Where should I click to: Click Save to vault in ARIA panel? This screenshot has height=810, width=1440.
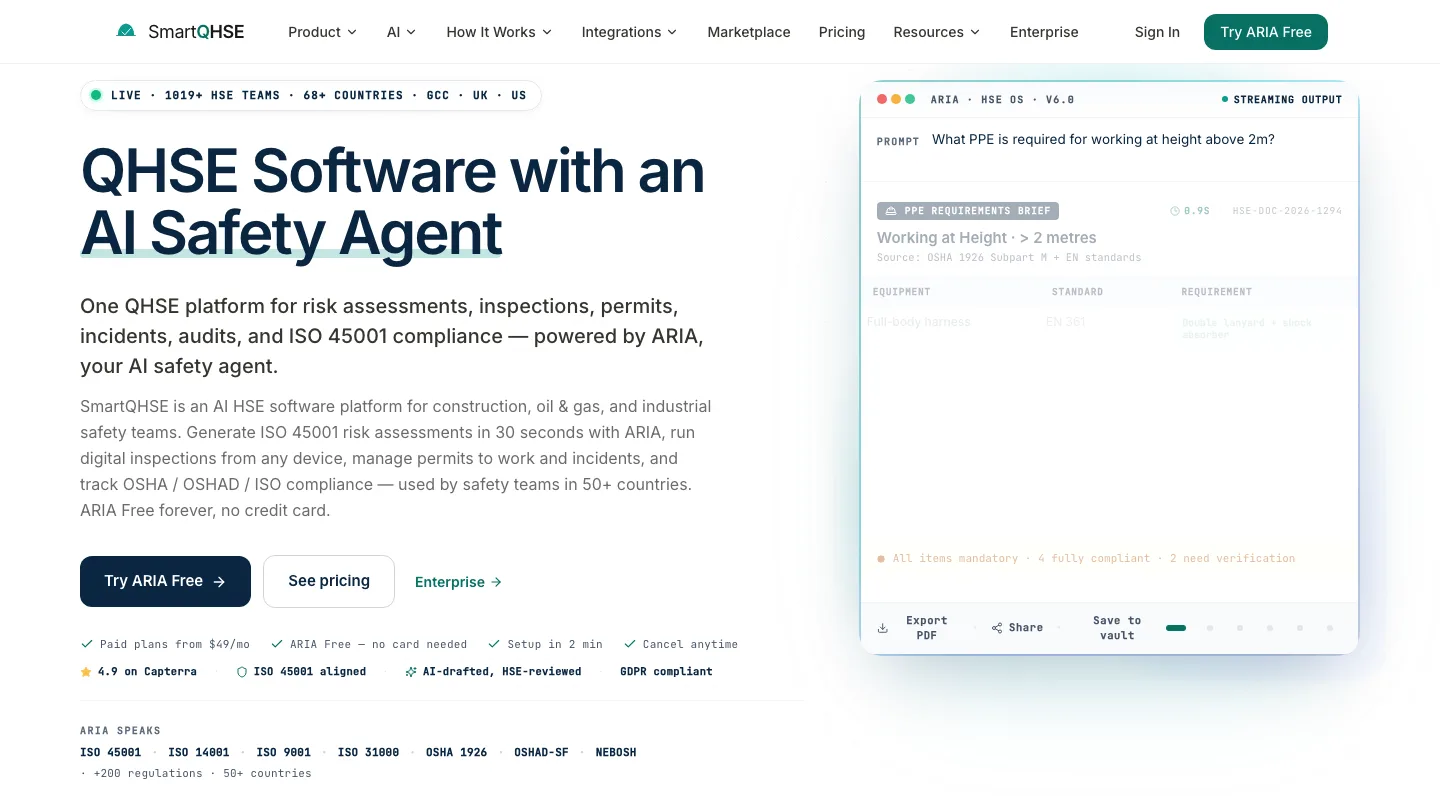coord(1117,628)
